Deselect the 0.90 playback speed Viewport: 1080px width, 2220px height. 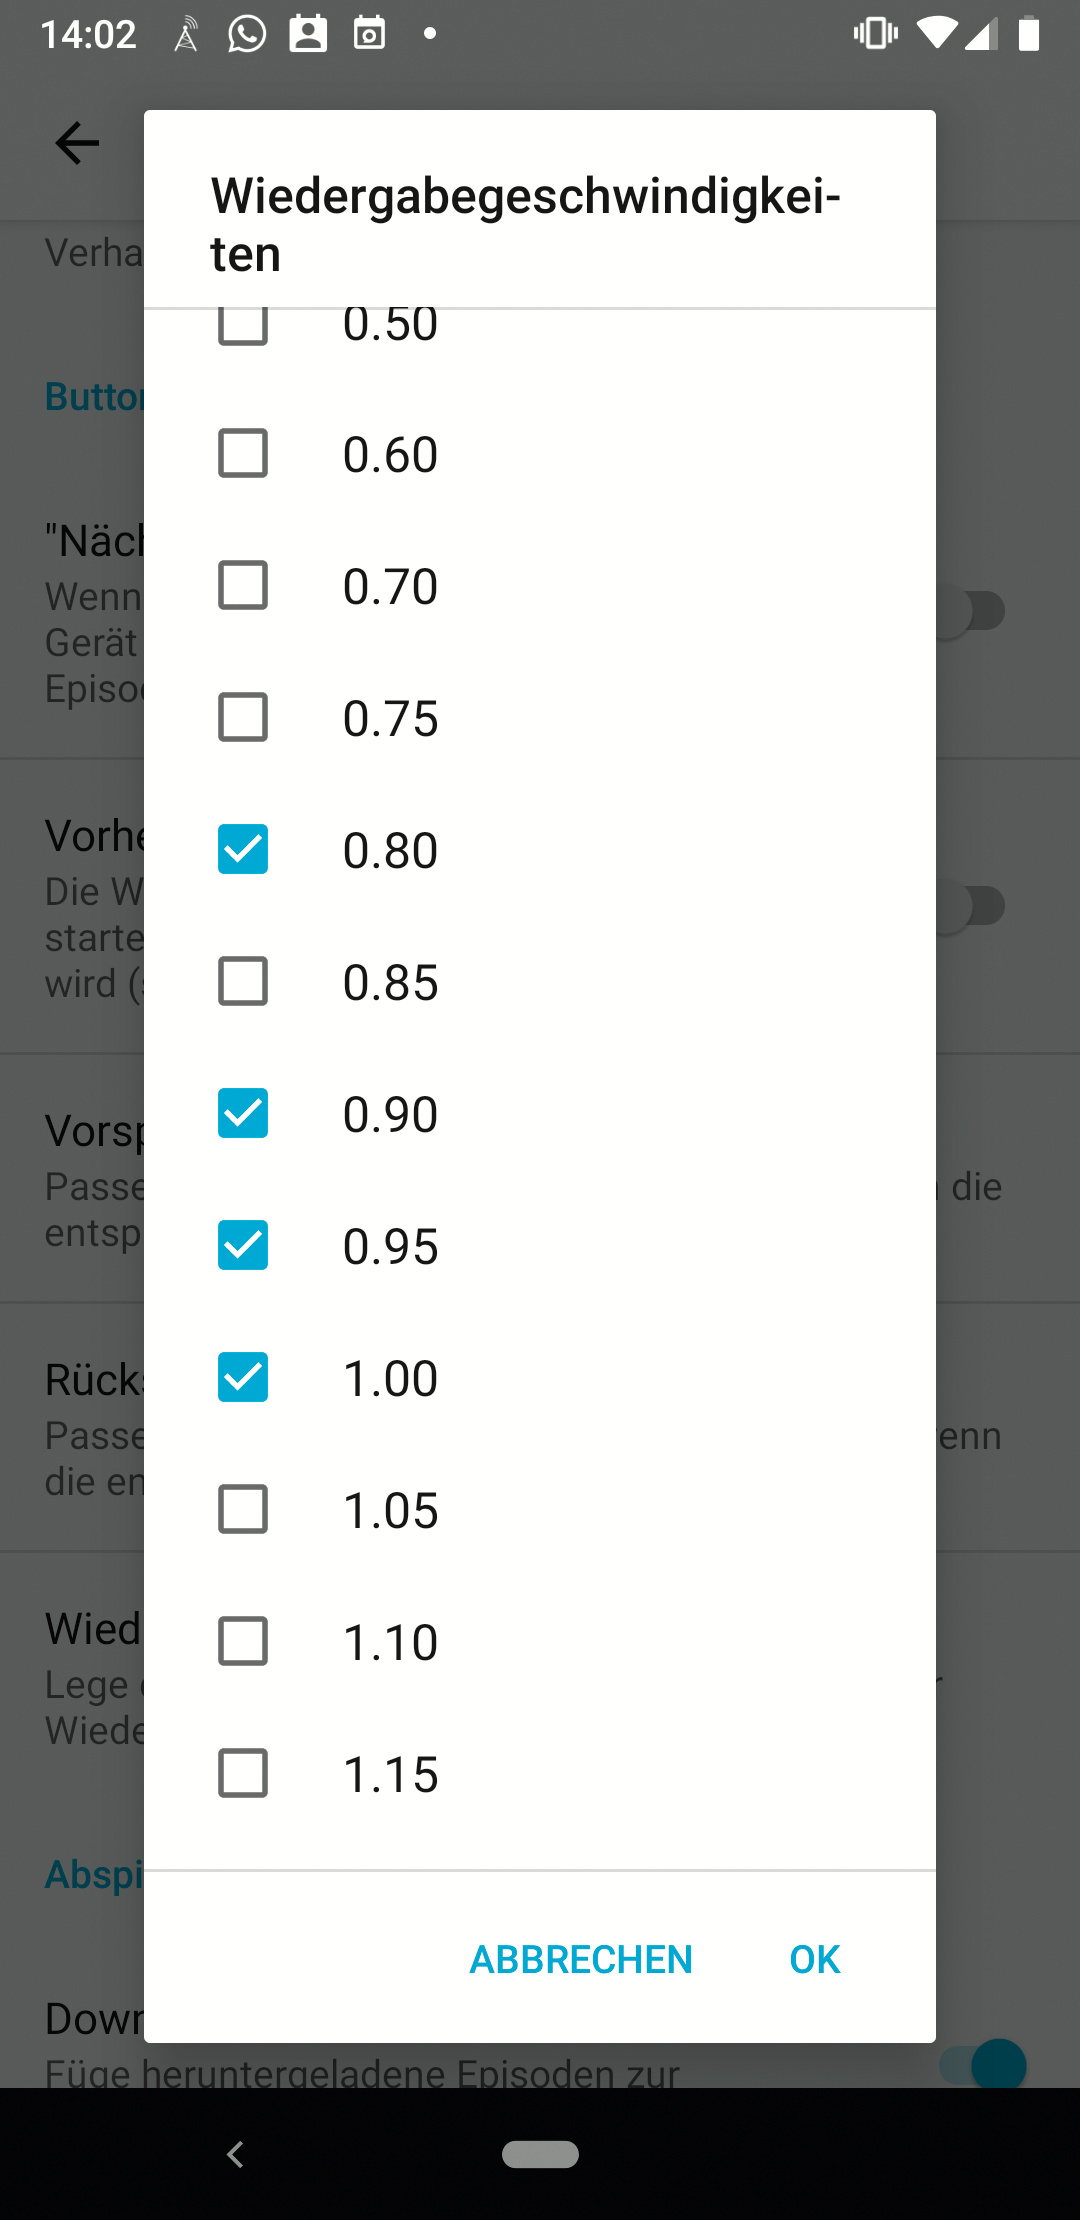tap(243, 1113)
